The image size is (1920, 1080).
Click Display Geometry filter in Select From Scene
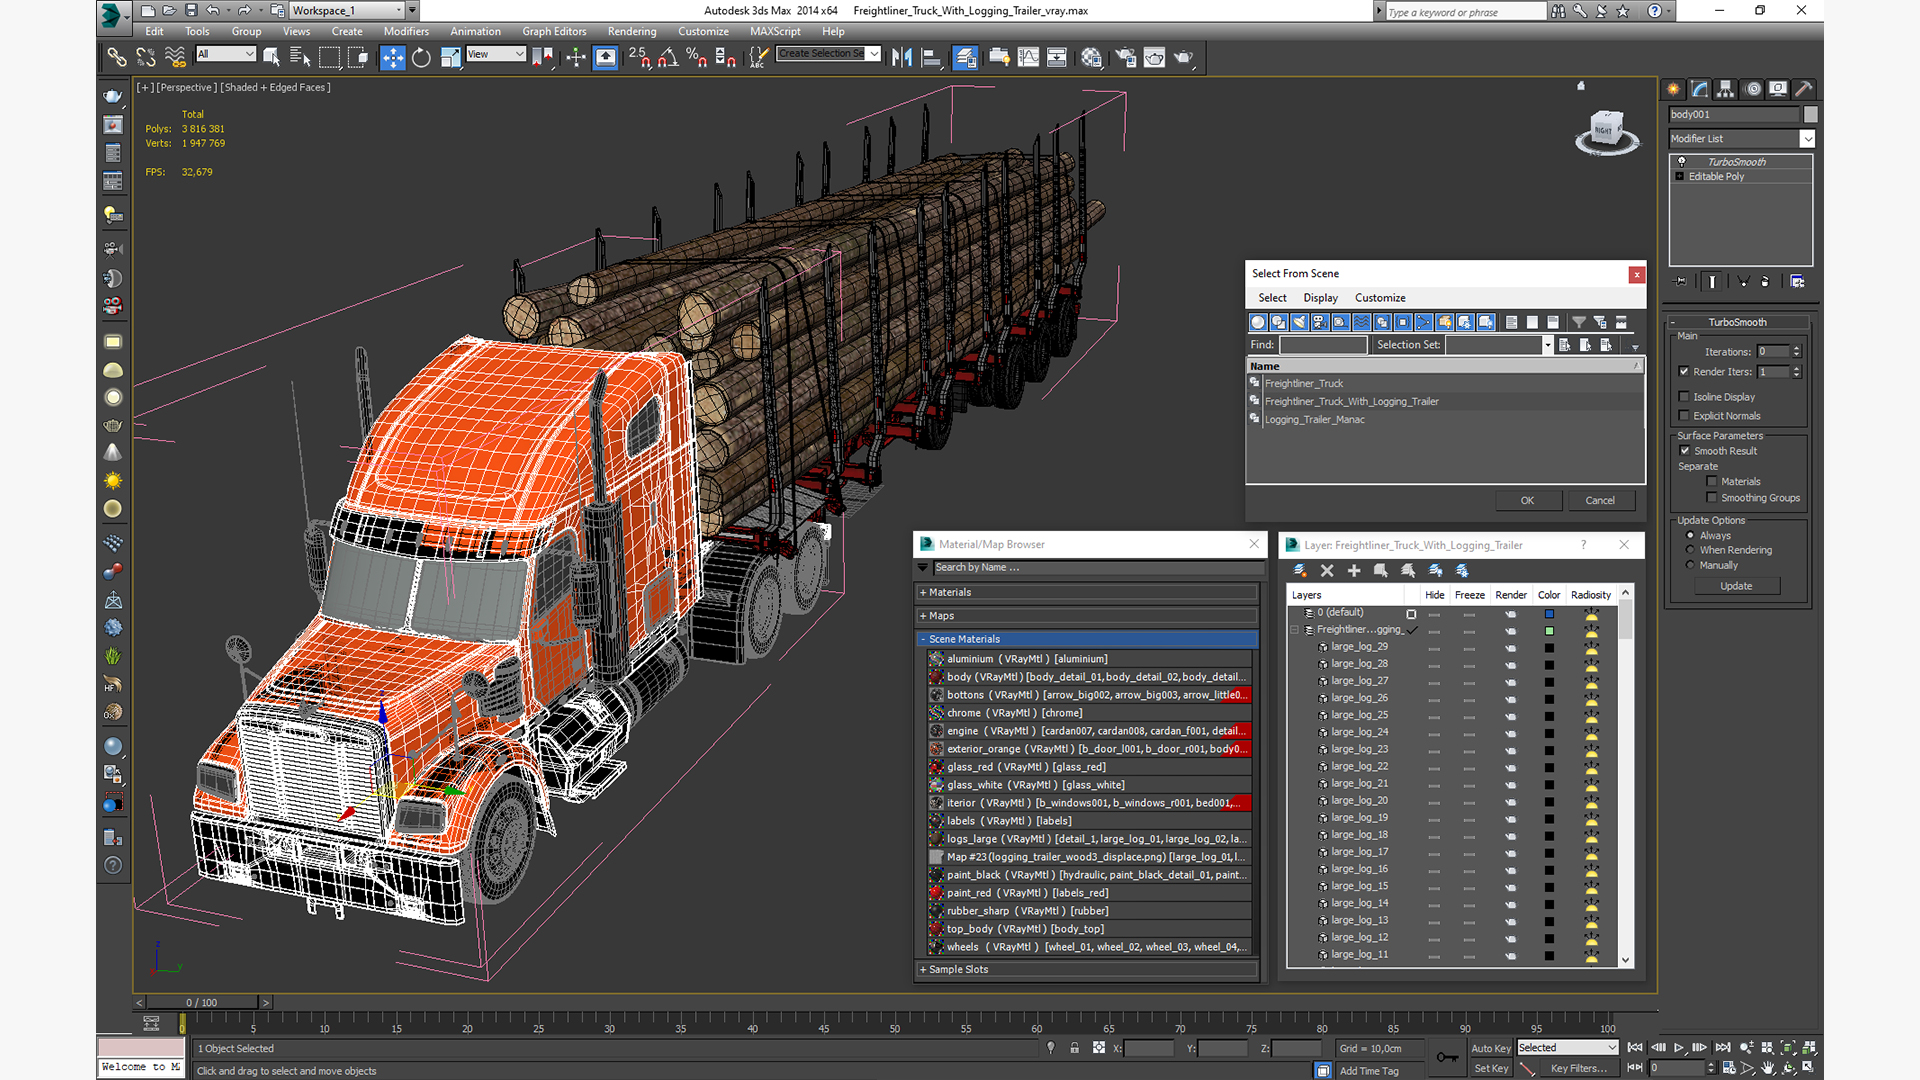point(1258,322)
